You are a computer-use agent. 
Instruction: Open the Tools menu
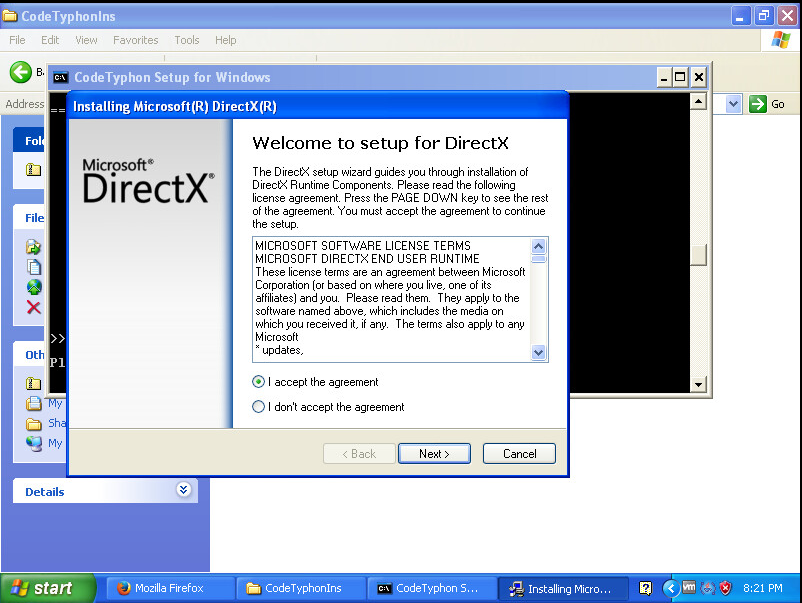[187, 40]
